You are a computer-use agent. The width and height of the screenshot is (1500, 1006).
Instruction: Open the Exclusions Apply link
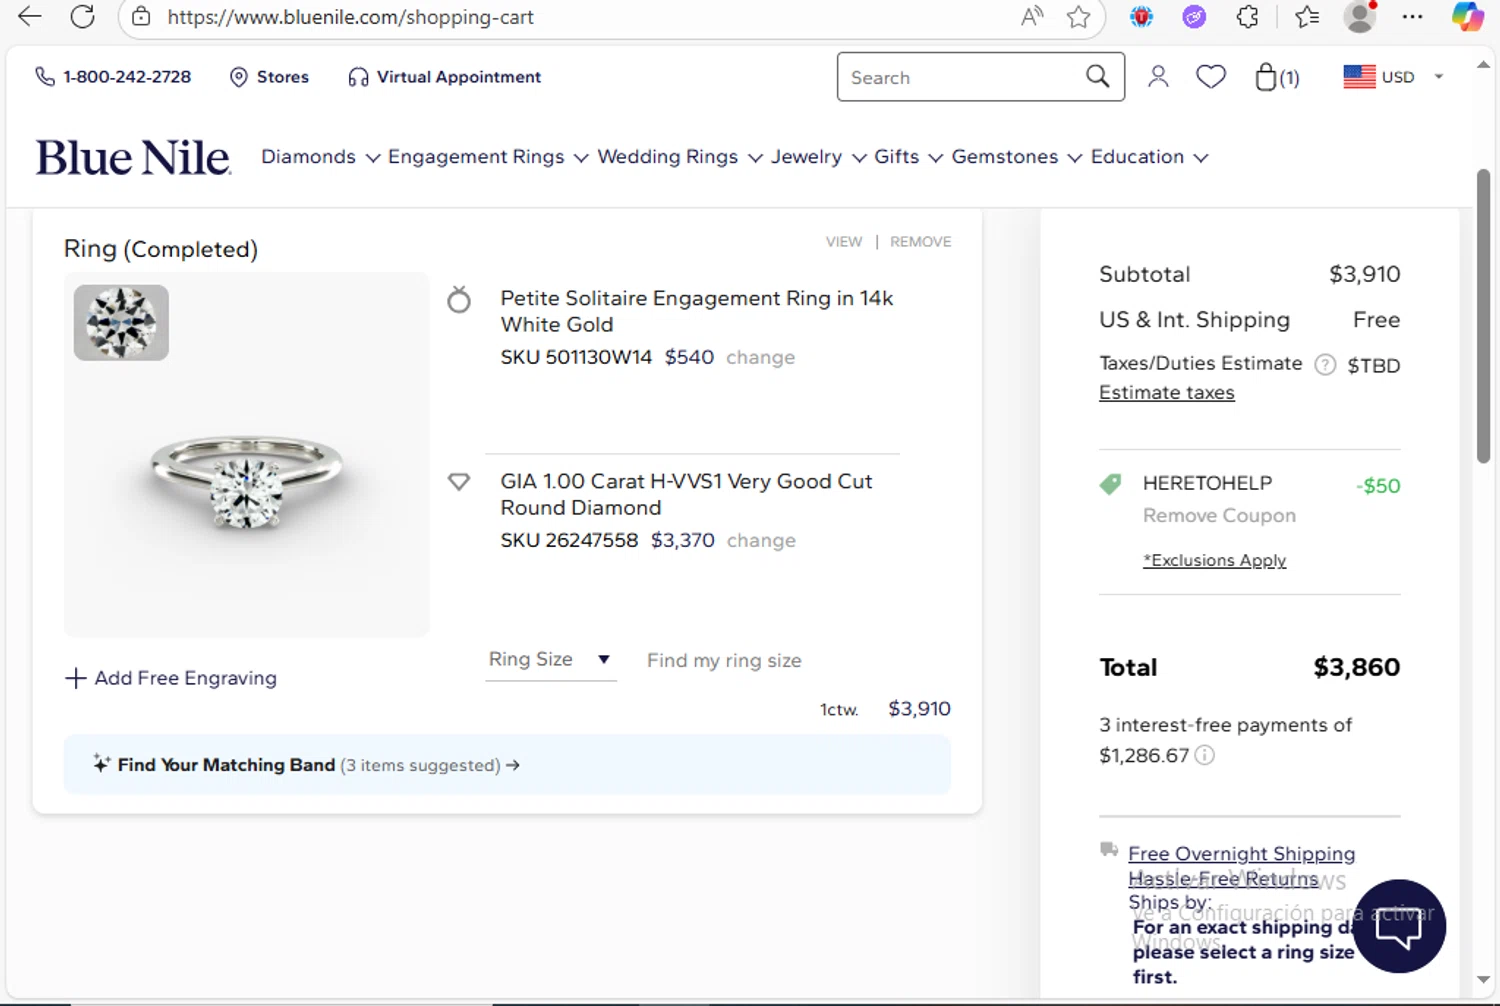[1215, 561]
